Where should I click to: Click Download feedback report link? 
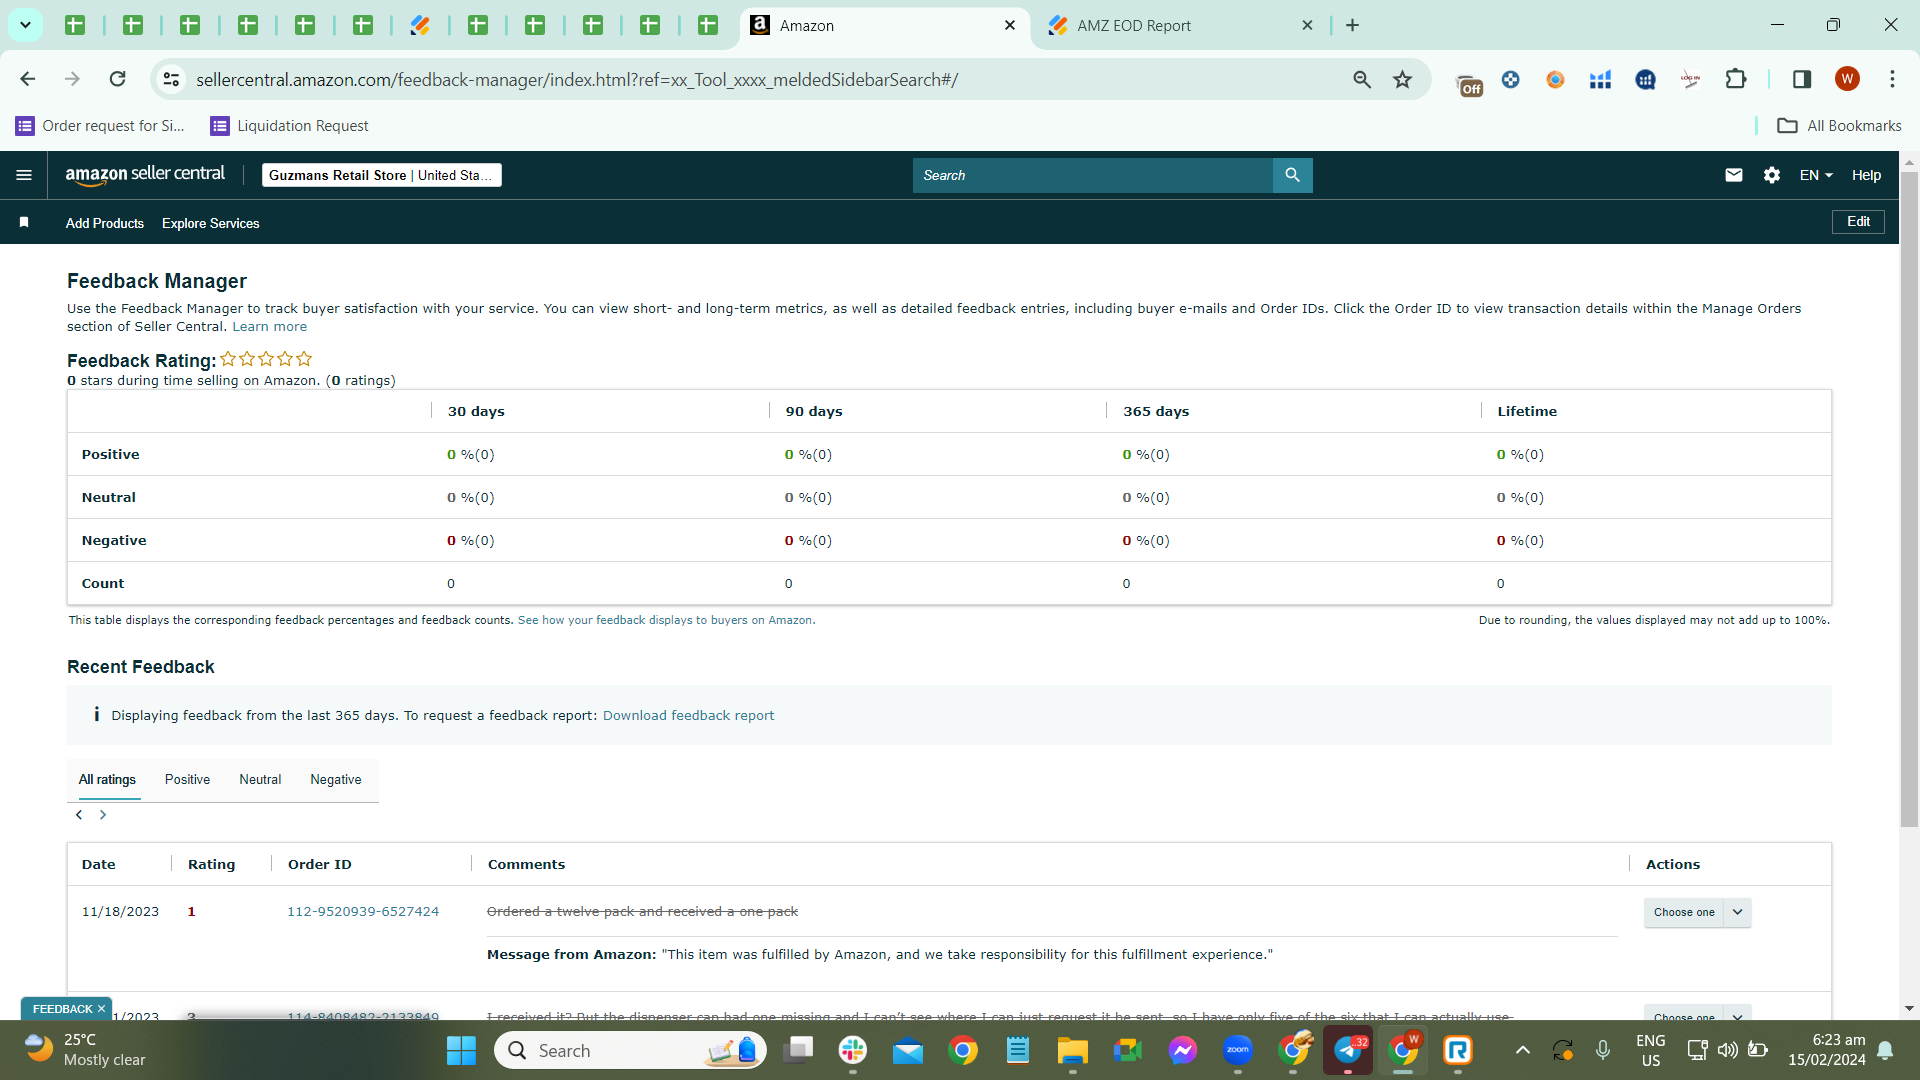(x=688, y=715)
